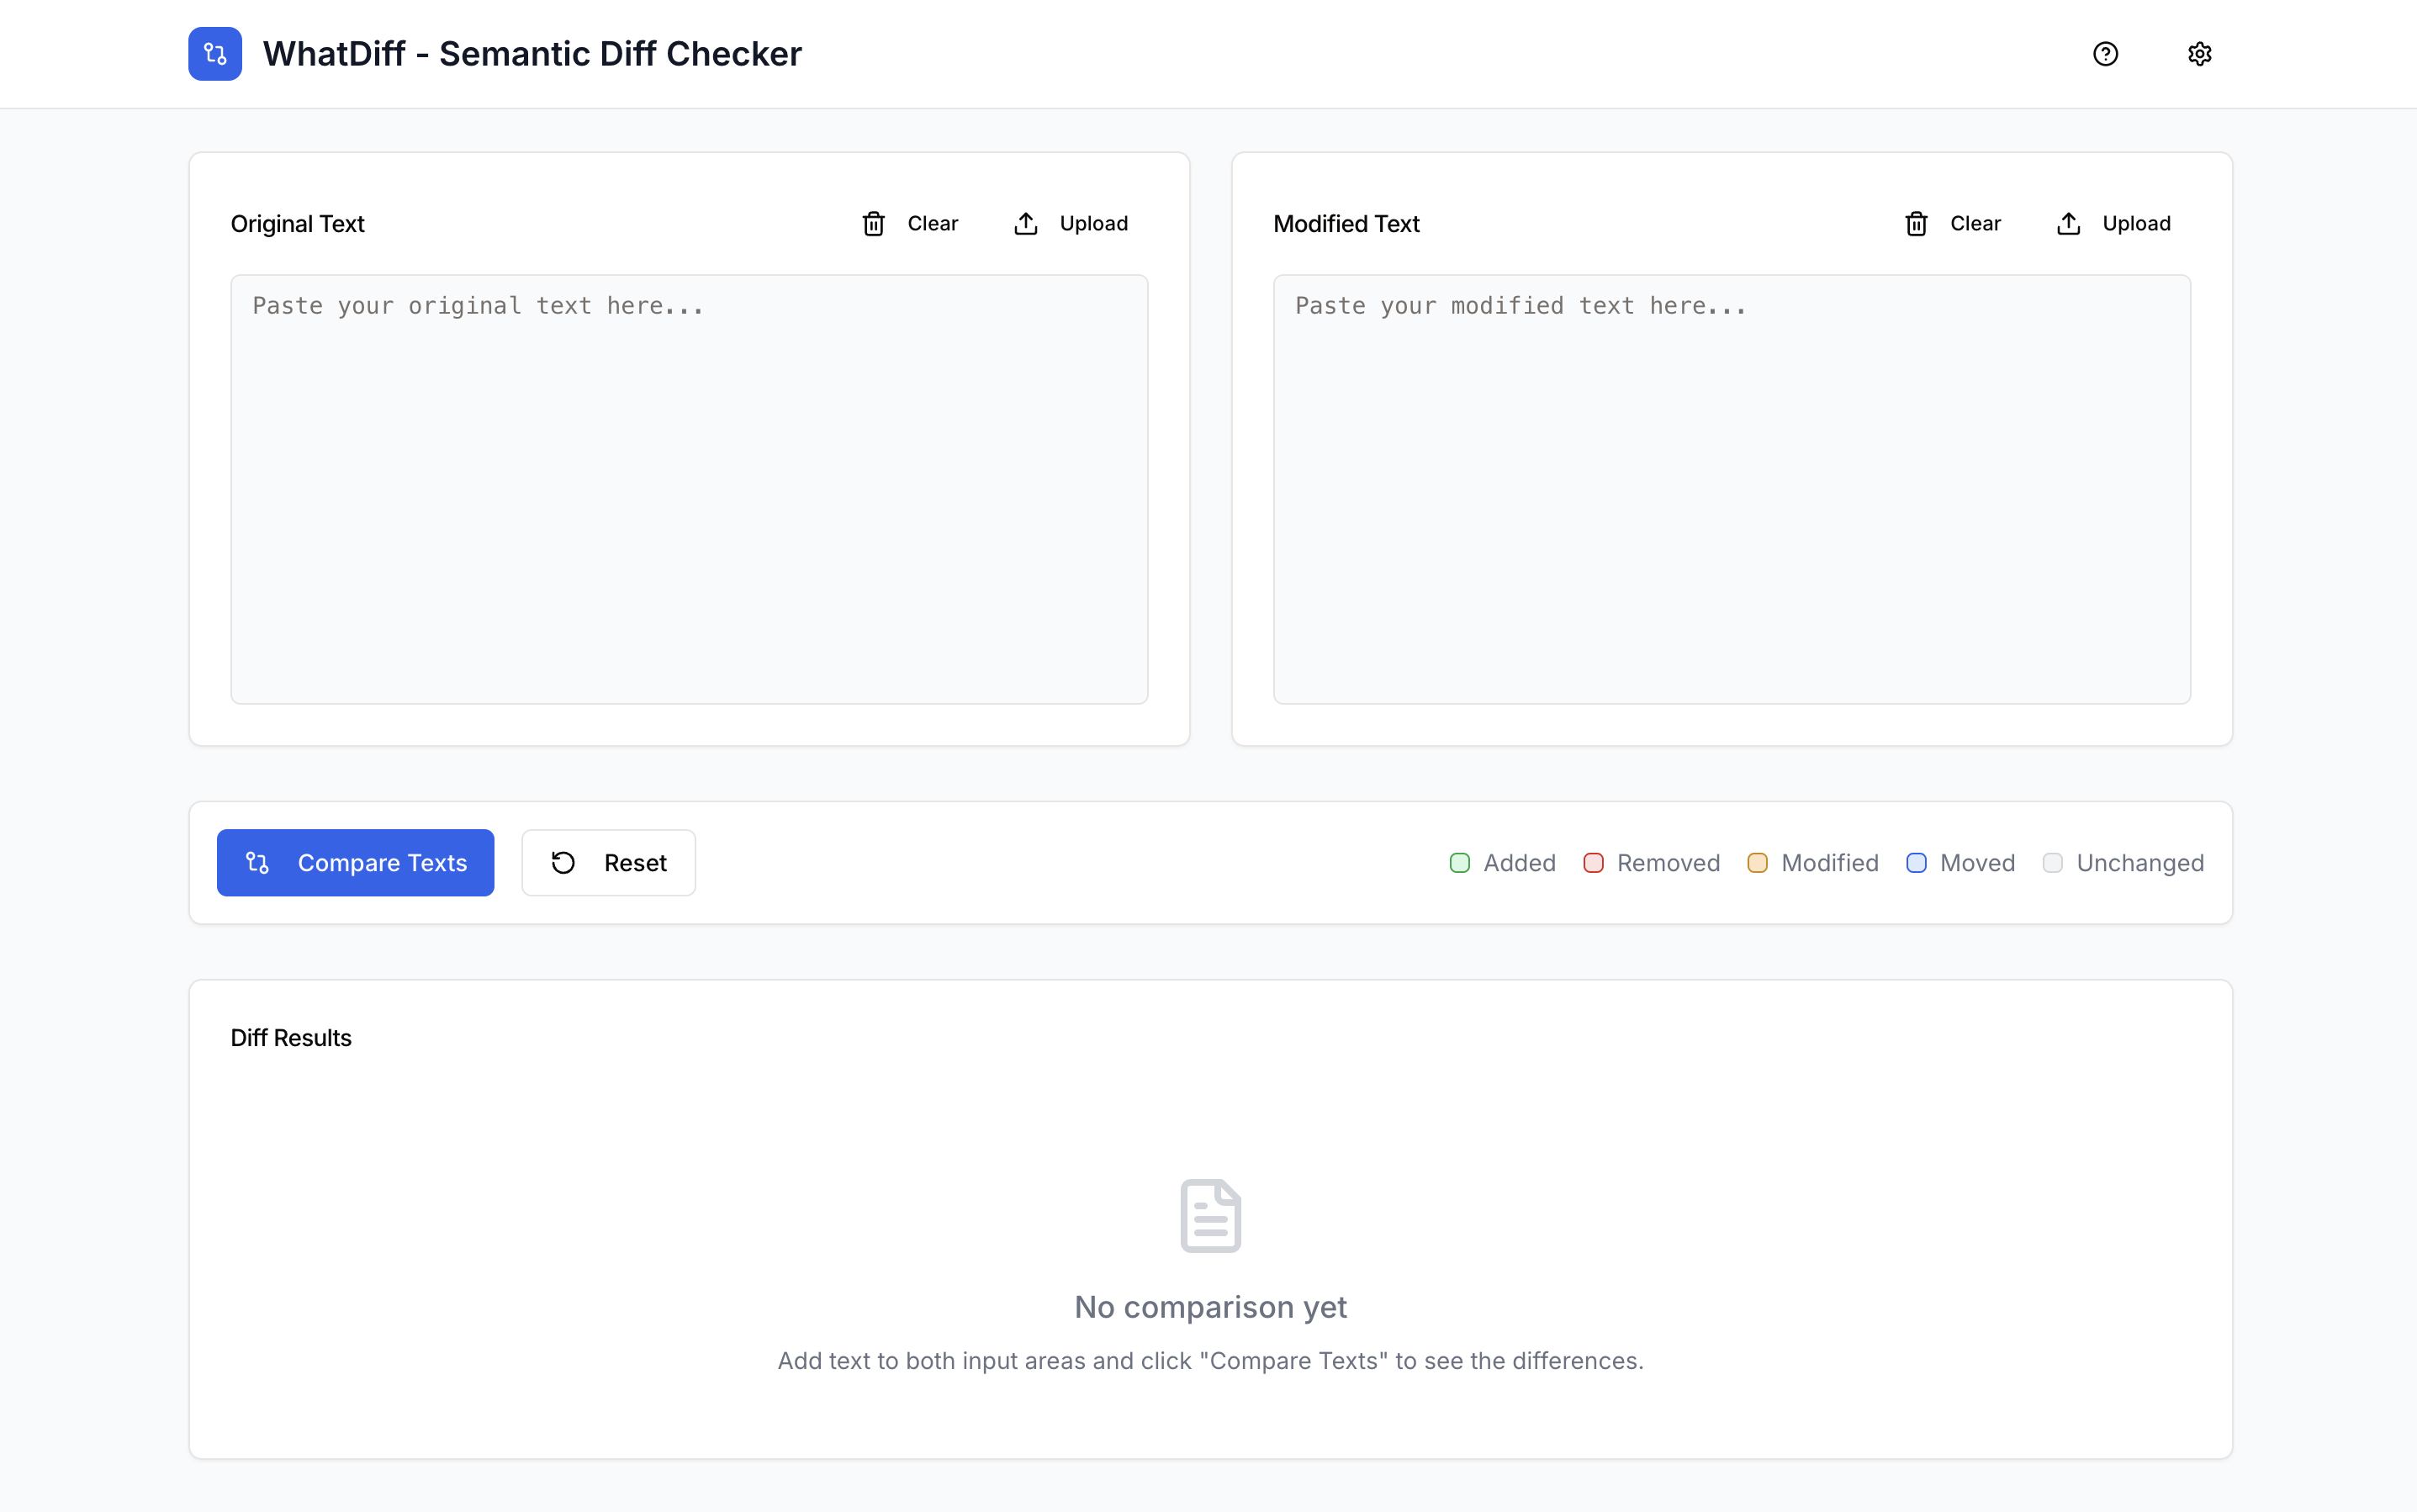Image resolution: width=2417 pixels, height=1512 pixels.
Task: Click the "Add text to both input areas" hint
Action: 1210,1361
